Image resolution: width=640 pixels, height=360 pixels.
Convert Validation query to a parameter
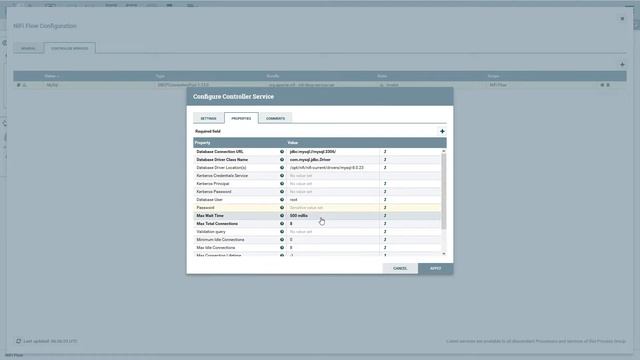[x=385, y=231]
